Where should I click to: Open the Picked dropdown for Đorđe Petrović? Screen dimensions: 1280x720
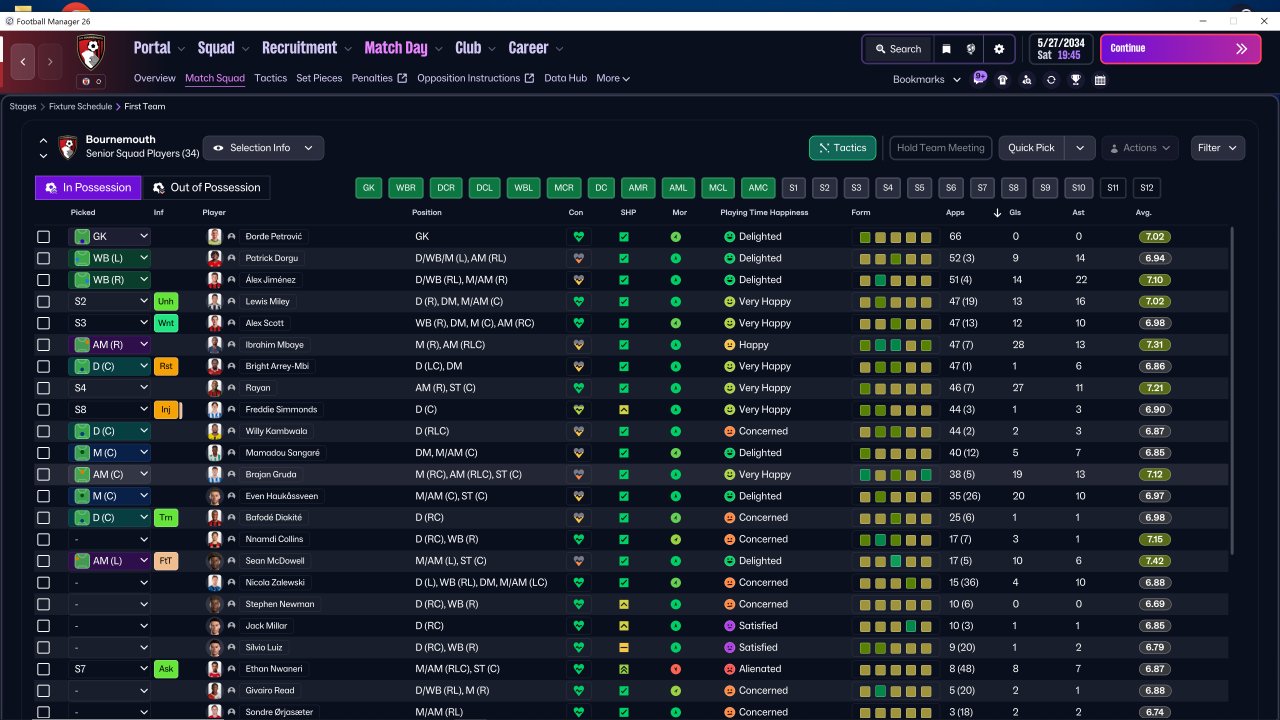110,237
